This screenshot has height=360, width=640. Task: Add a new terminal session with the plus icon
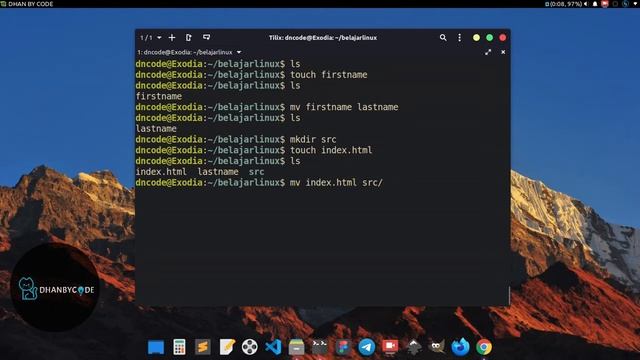click(172, 38)
